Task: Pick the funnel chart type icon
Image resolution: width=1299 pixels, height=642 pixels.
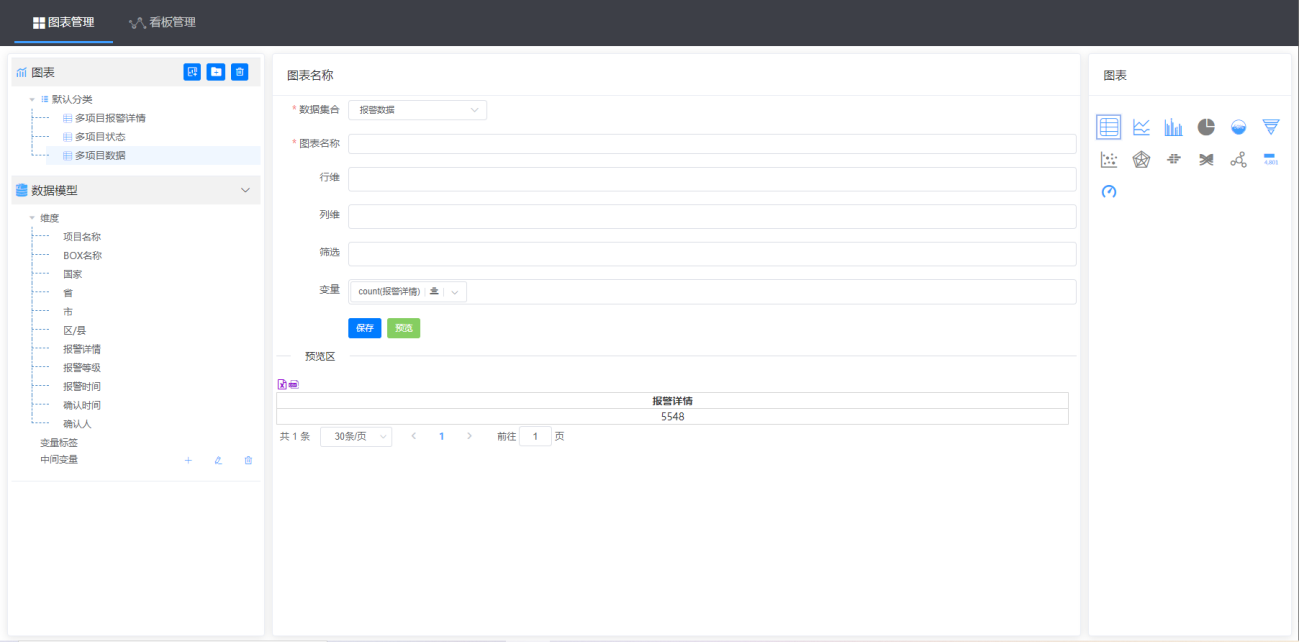Action: click(1270, 127)
